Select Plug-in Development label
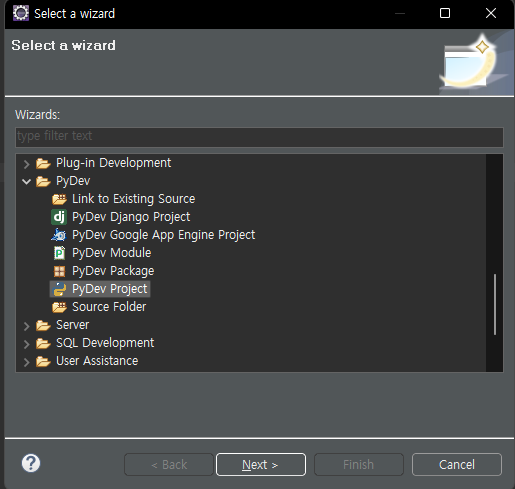 pos(113,163)
